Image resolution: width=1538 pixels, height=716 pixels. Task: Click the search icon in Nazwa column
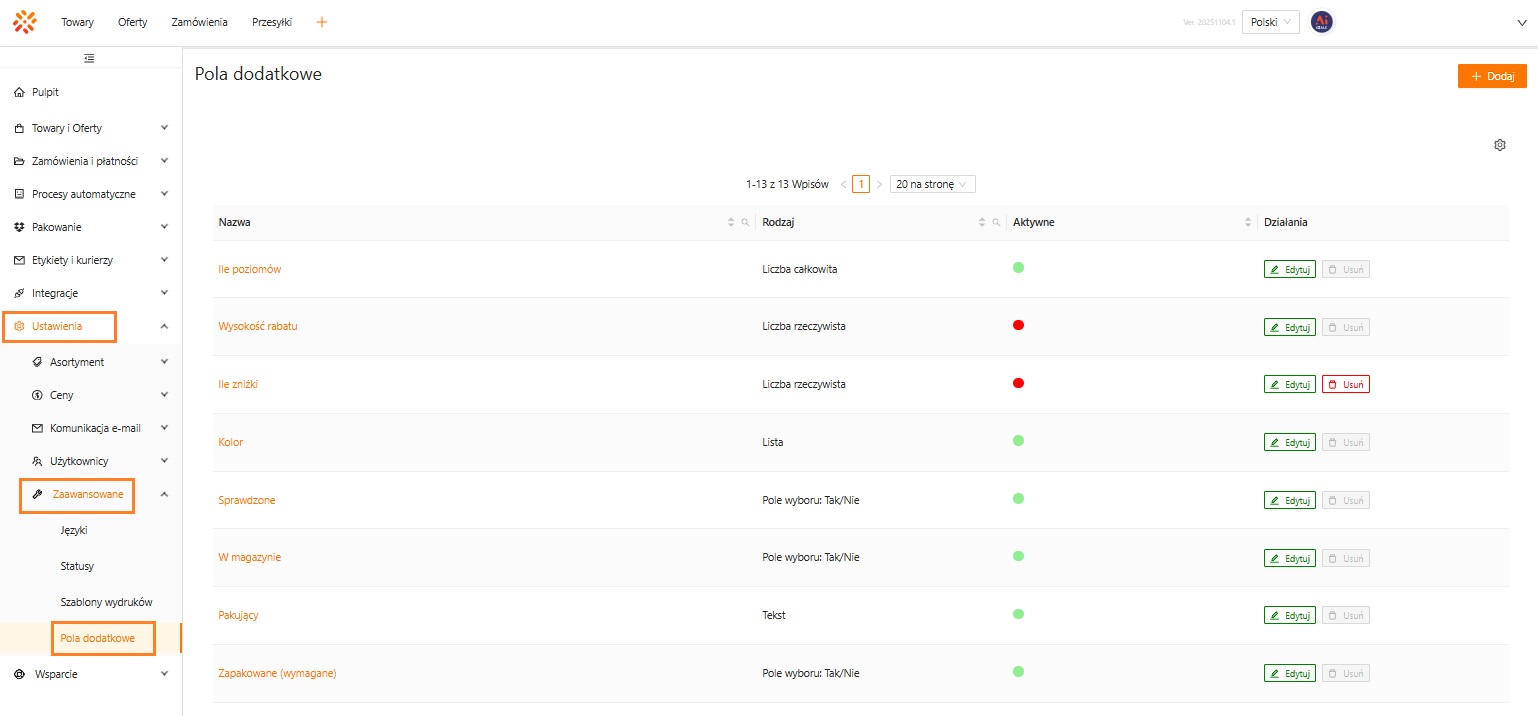745,223
